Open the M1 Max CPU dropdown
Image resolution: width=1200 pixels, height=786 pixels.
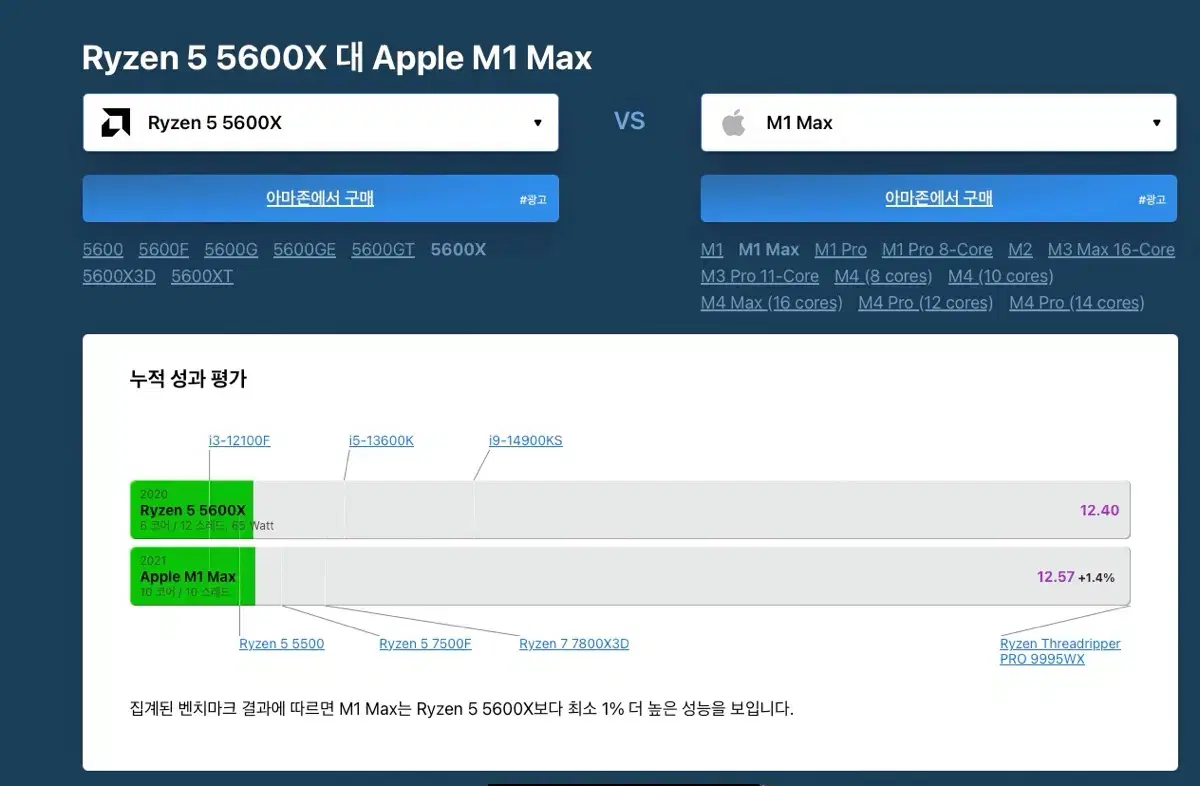point(938,123)
